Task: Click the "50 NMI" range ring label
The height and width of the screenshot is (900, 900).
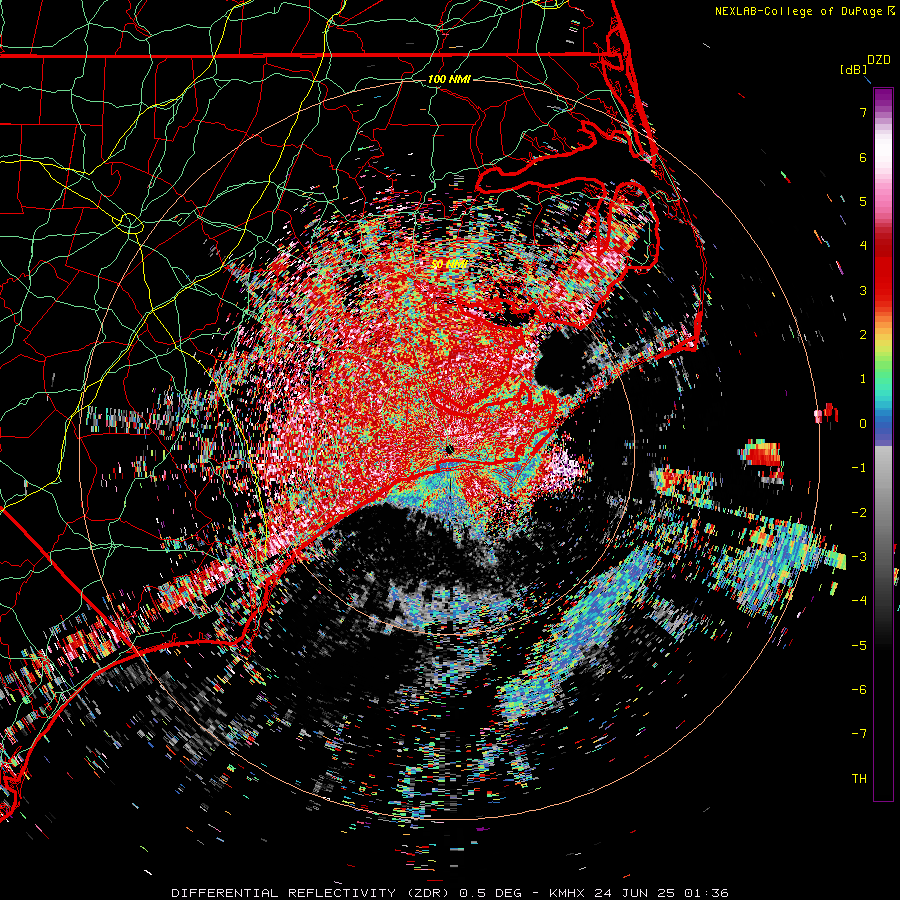Action: coord(449,264)
